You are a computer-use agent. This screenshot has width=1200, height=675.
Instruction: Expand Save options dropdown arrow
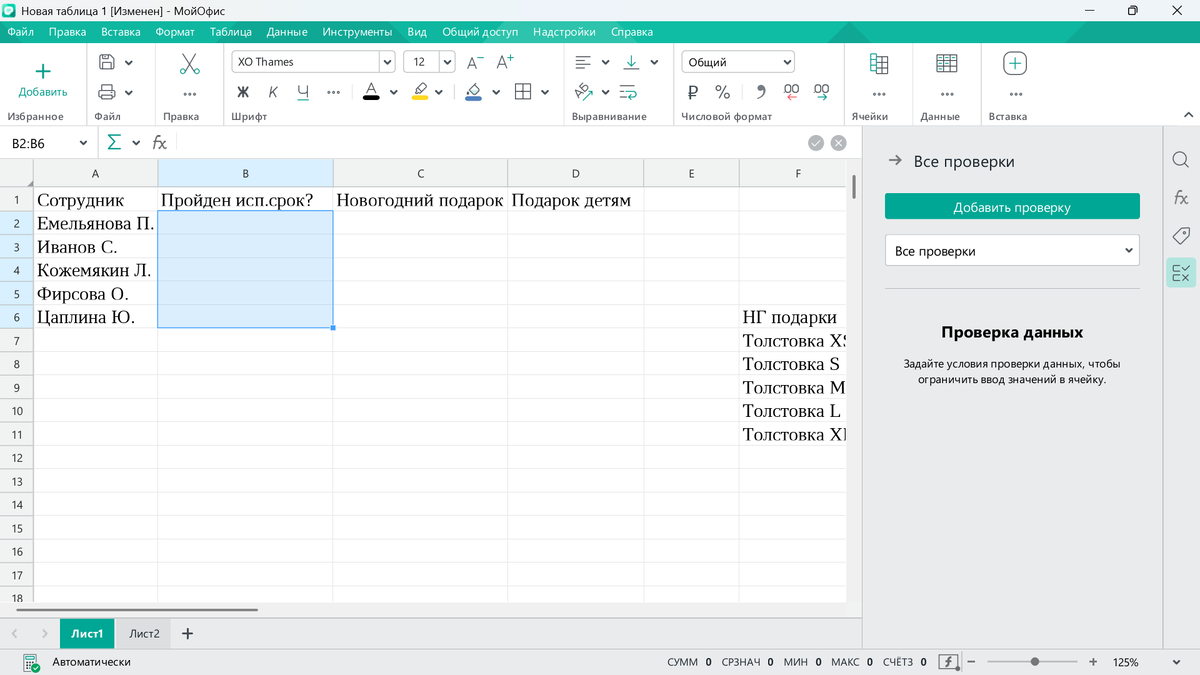click(x=129, y=62)
